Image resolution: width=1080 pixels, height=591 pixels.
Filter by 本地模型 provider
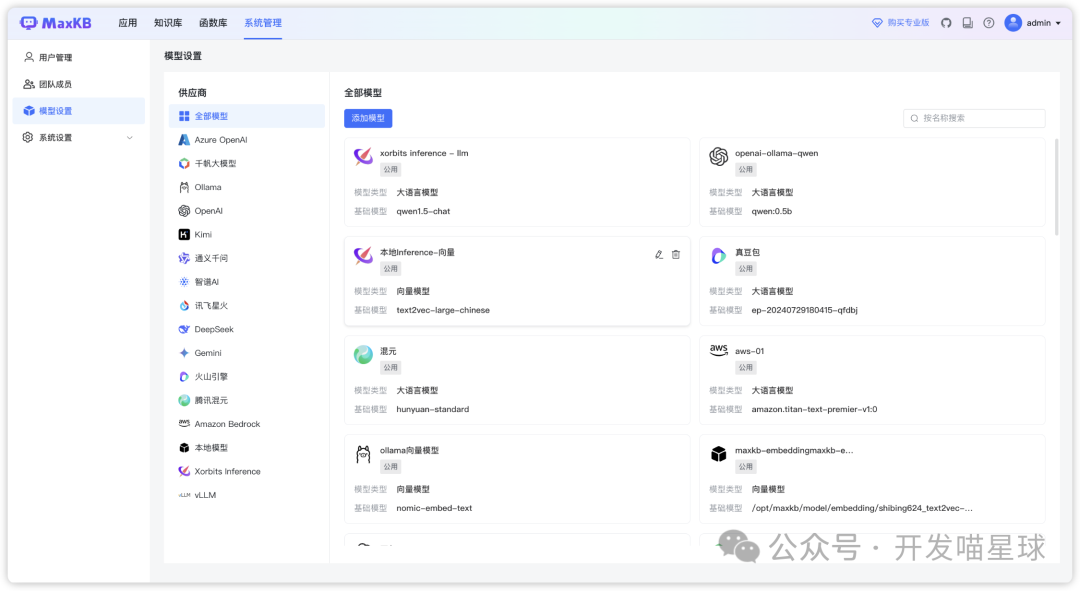(x=247, y=448)
